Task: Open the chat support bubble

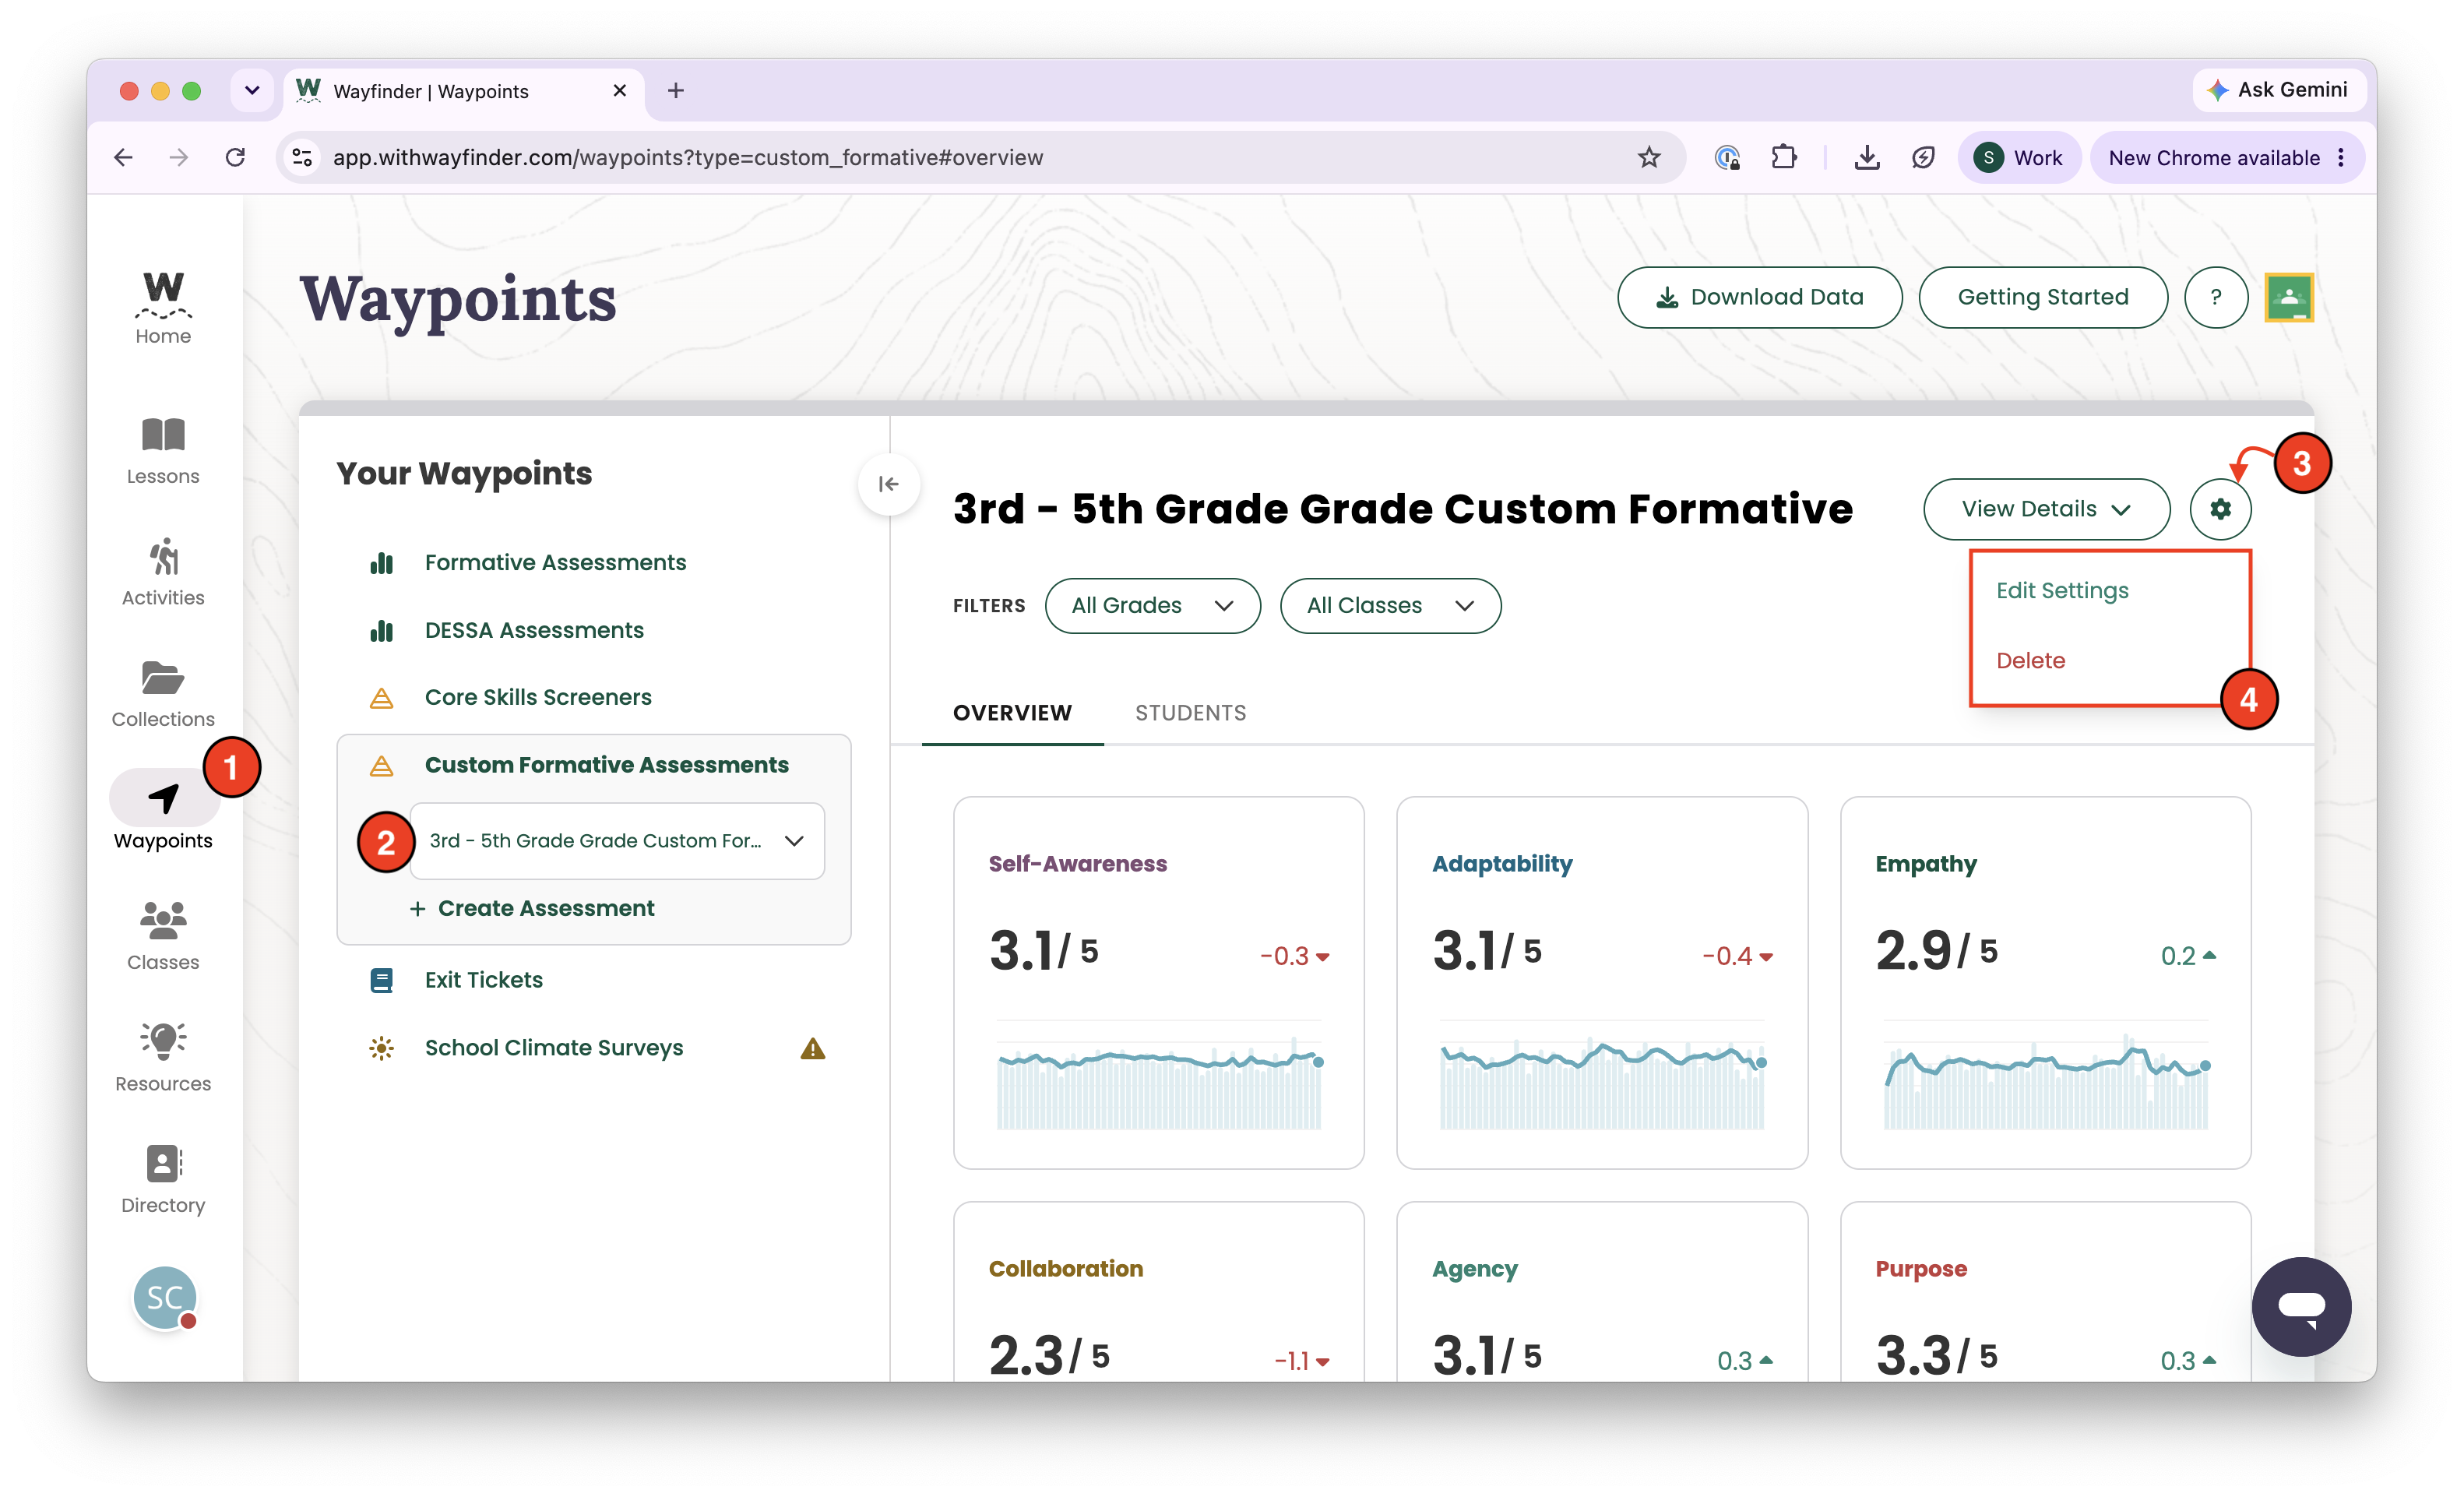Action: pyautogui.click(x=2301, y=1306)
